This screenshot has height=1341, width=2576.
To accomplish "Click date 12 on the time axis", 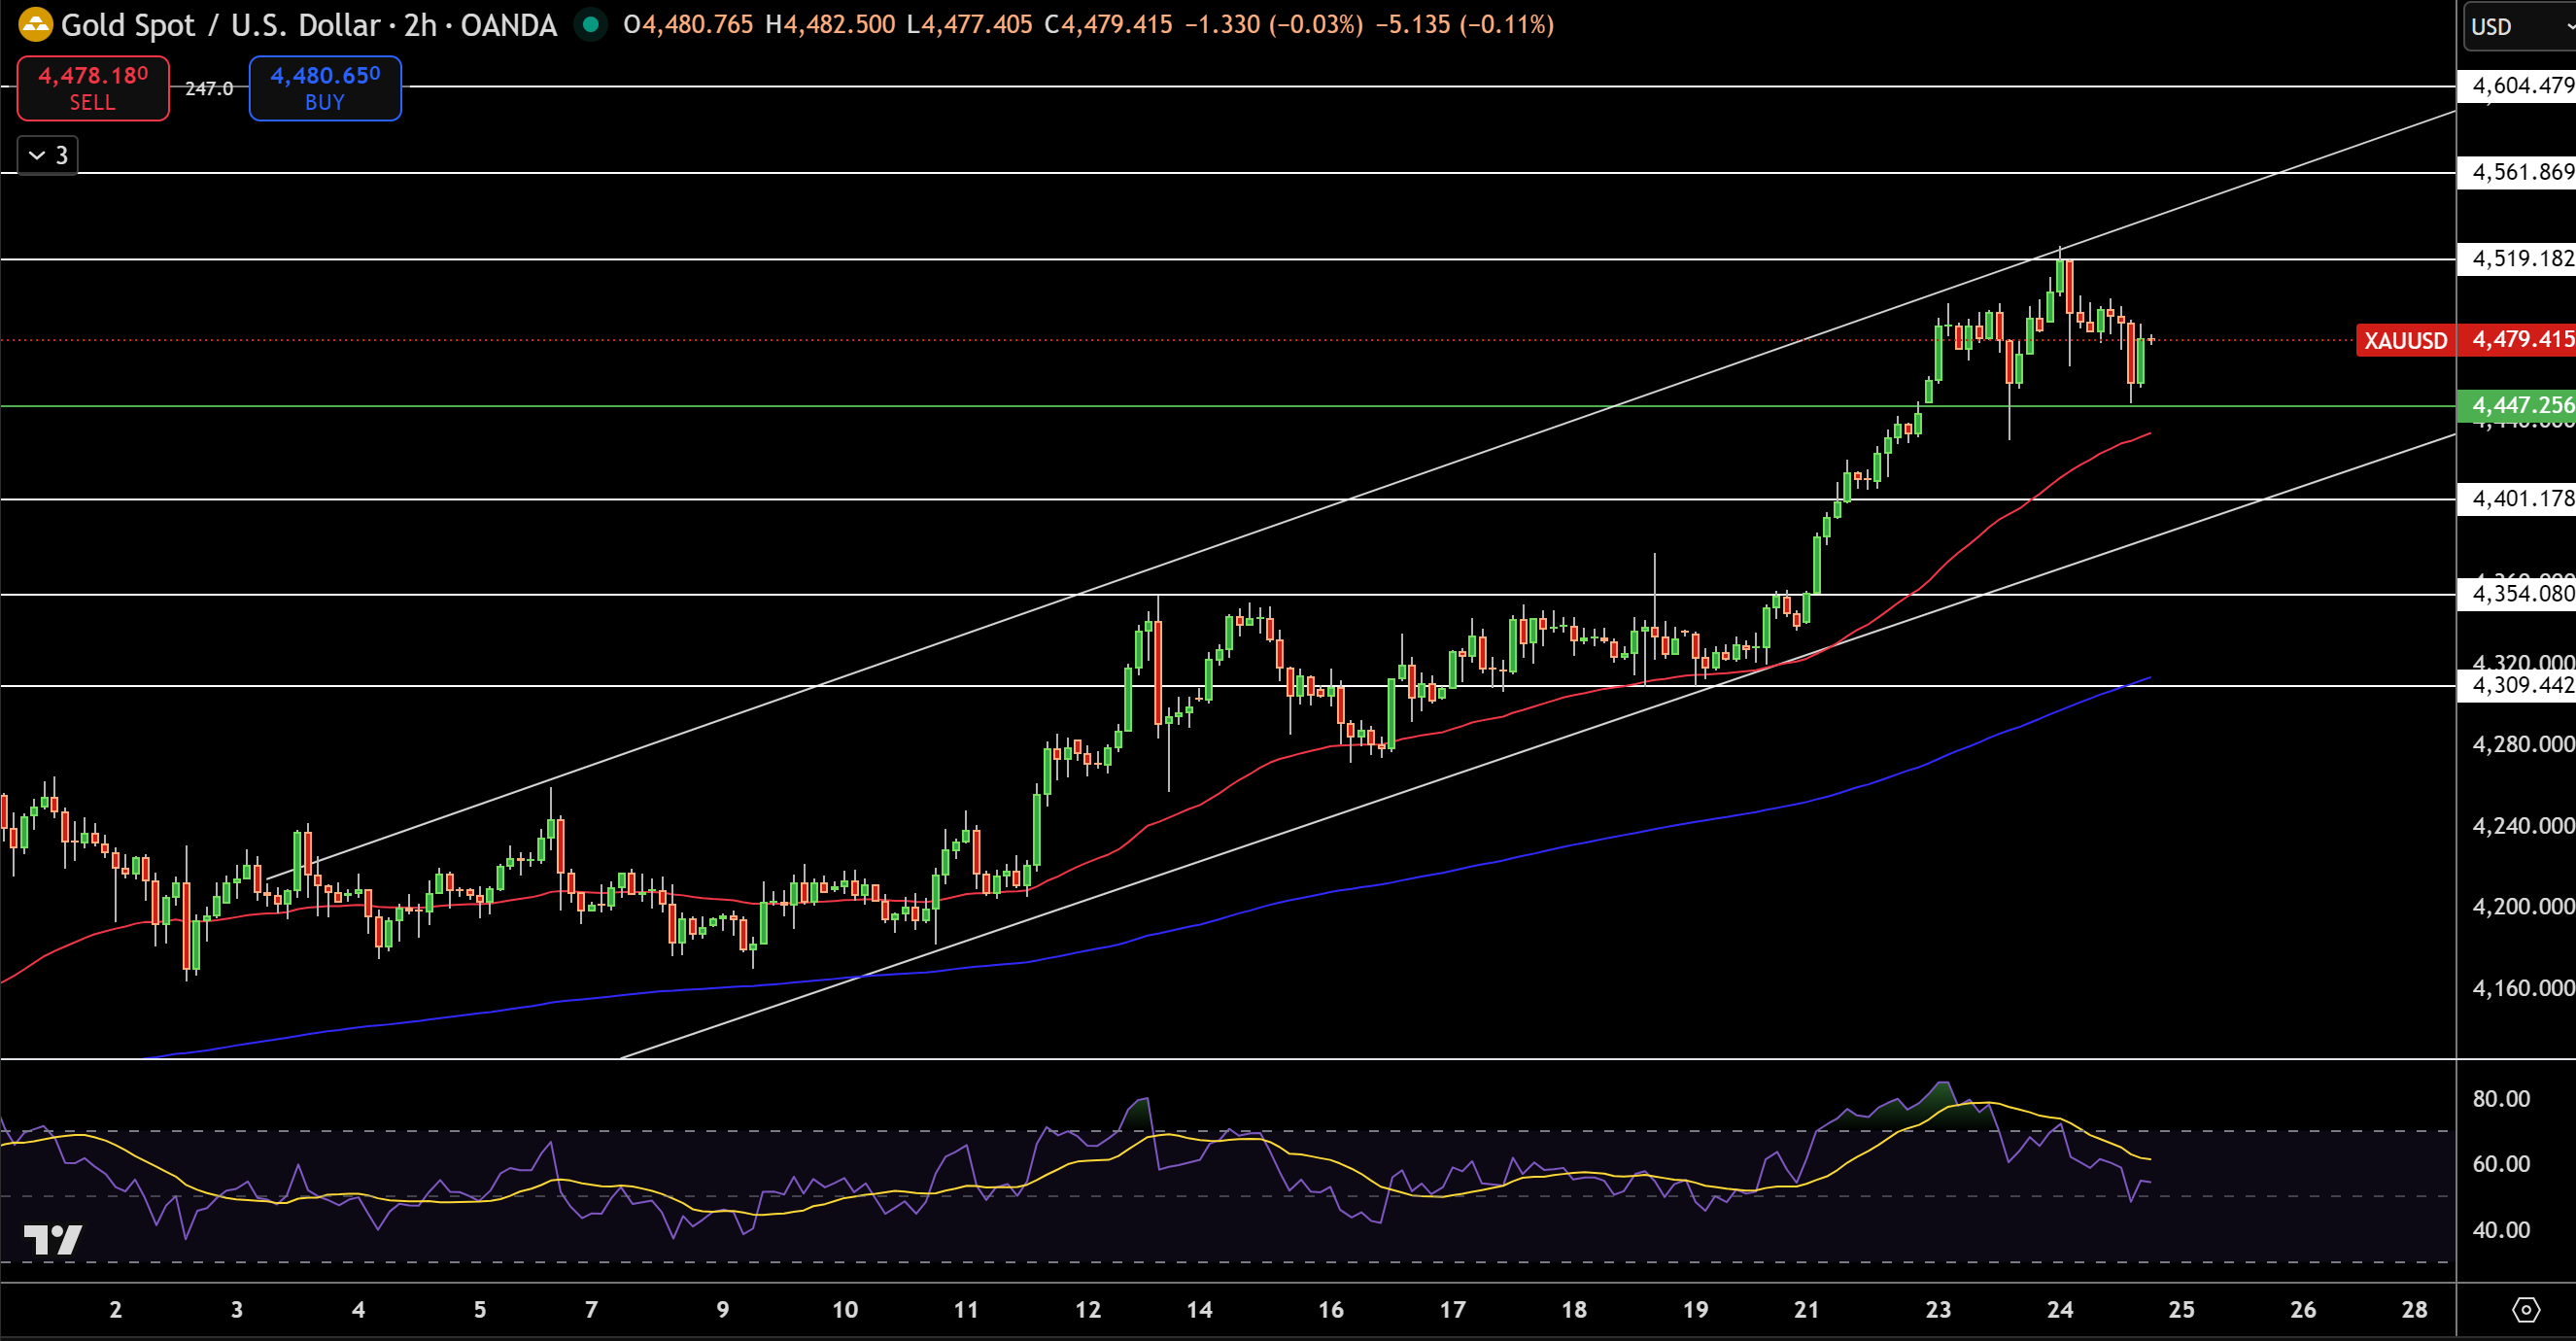I will [1087, 1309].
